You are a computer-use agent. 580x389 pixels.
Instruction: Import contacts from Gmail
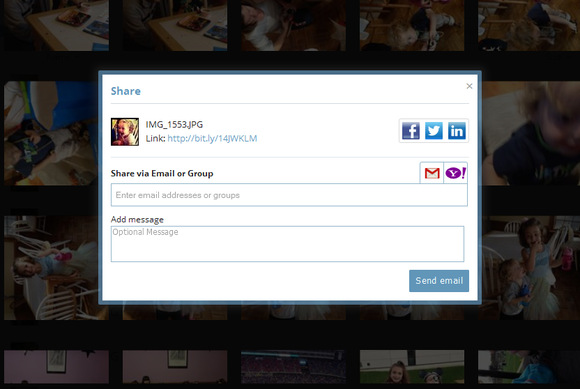(432, 173)
